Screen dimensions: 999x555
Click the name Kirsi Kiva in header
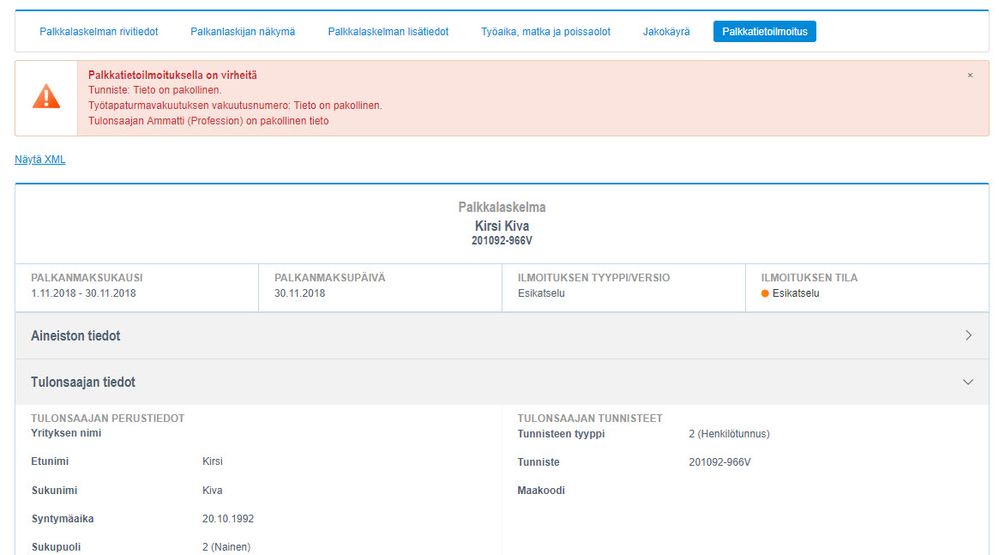(x=502, y=226)
